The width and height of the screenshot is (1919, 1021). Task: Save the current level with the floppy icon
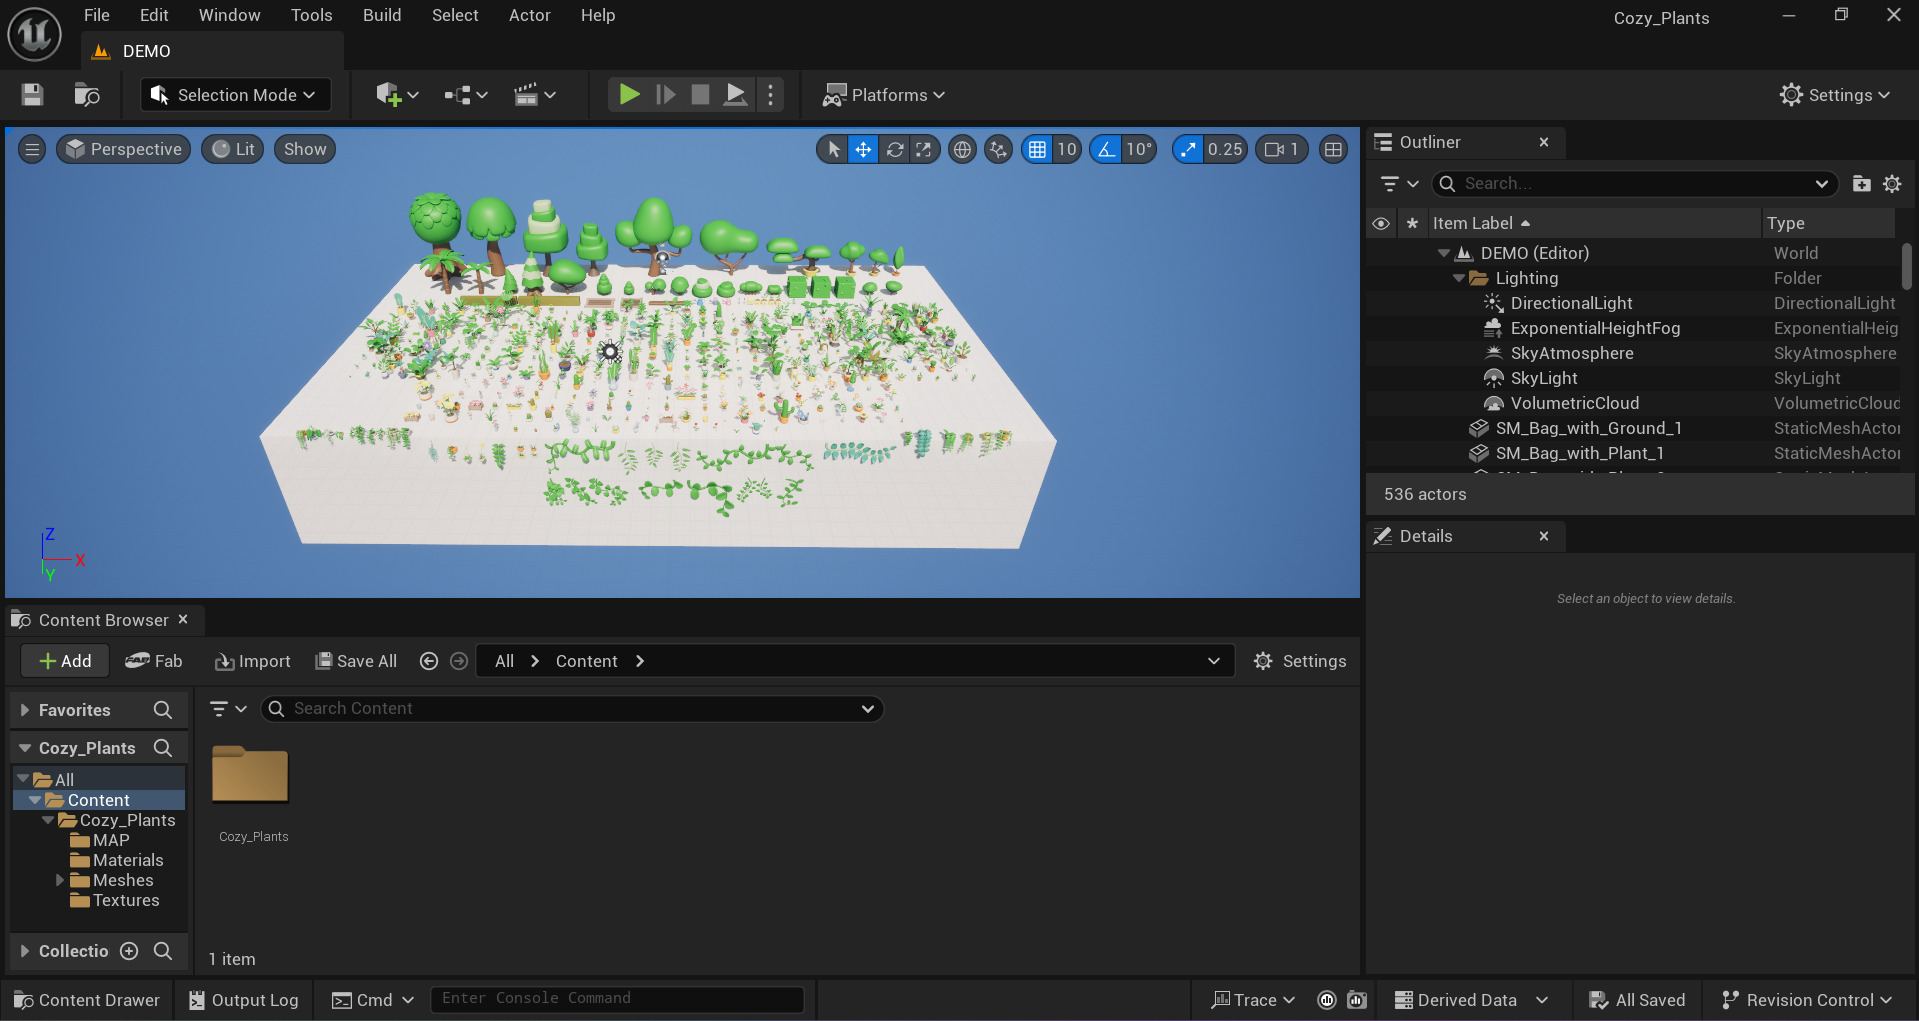pyautogui.click(x=32, y=95)
